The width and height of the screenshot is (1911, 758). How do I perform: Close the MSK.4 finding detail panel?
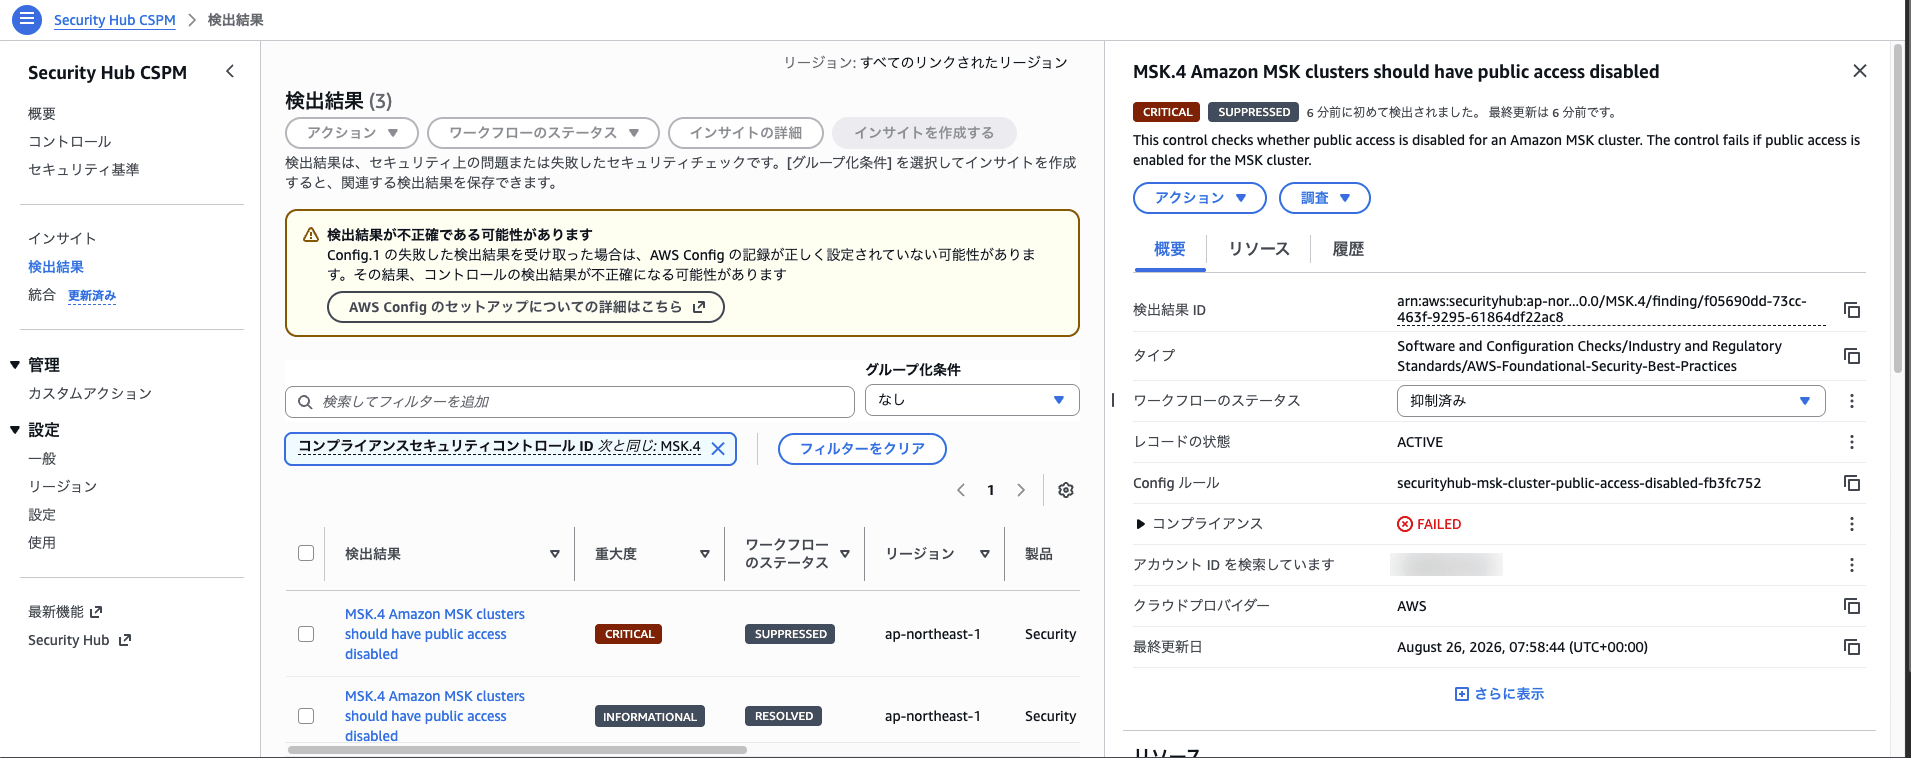[1859, 71]
